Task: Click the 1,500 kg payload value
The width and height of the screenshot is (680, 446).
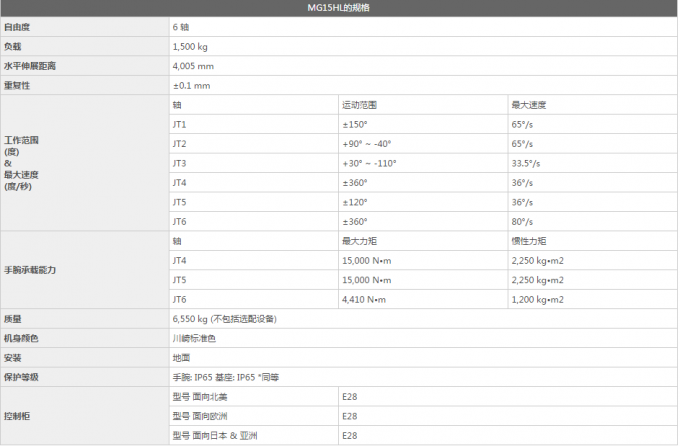Action: 190,47
